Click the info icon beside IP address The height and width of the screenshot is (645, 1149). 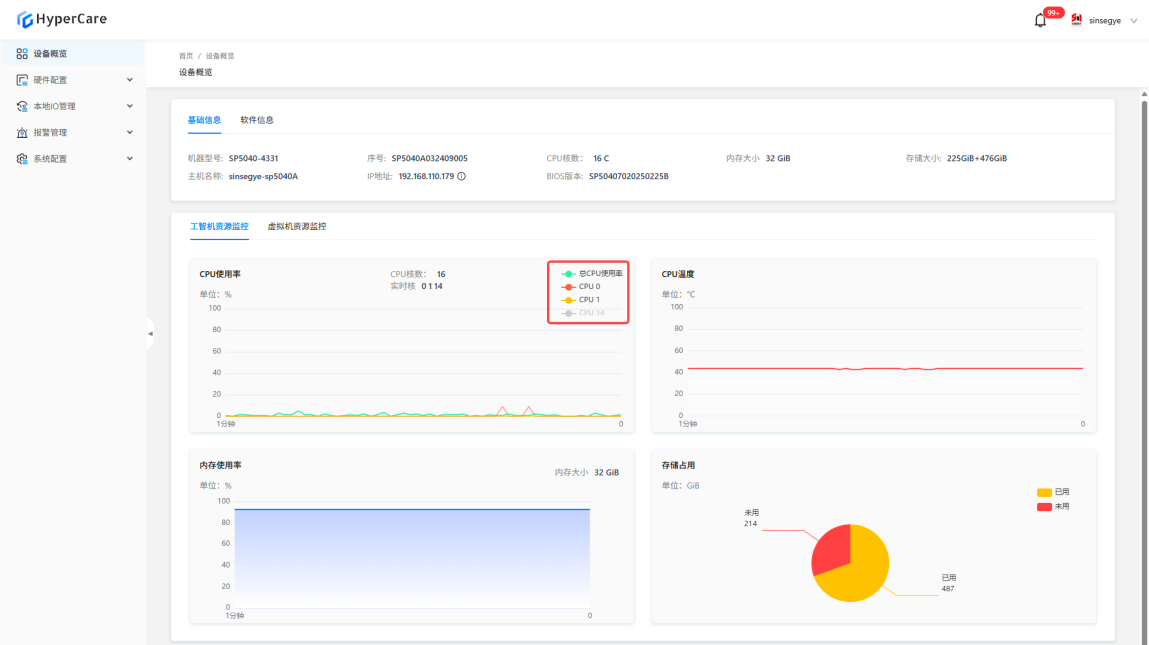coord(461,176)
